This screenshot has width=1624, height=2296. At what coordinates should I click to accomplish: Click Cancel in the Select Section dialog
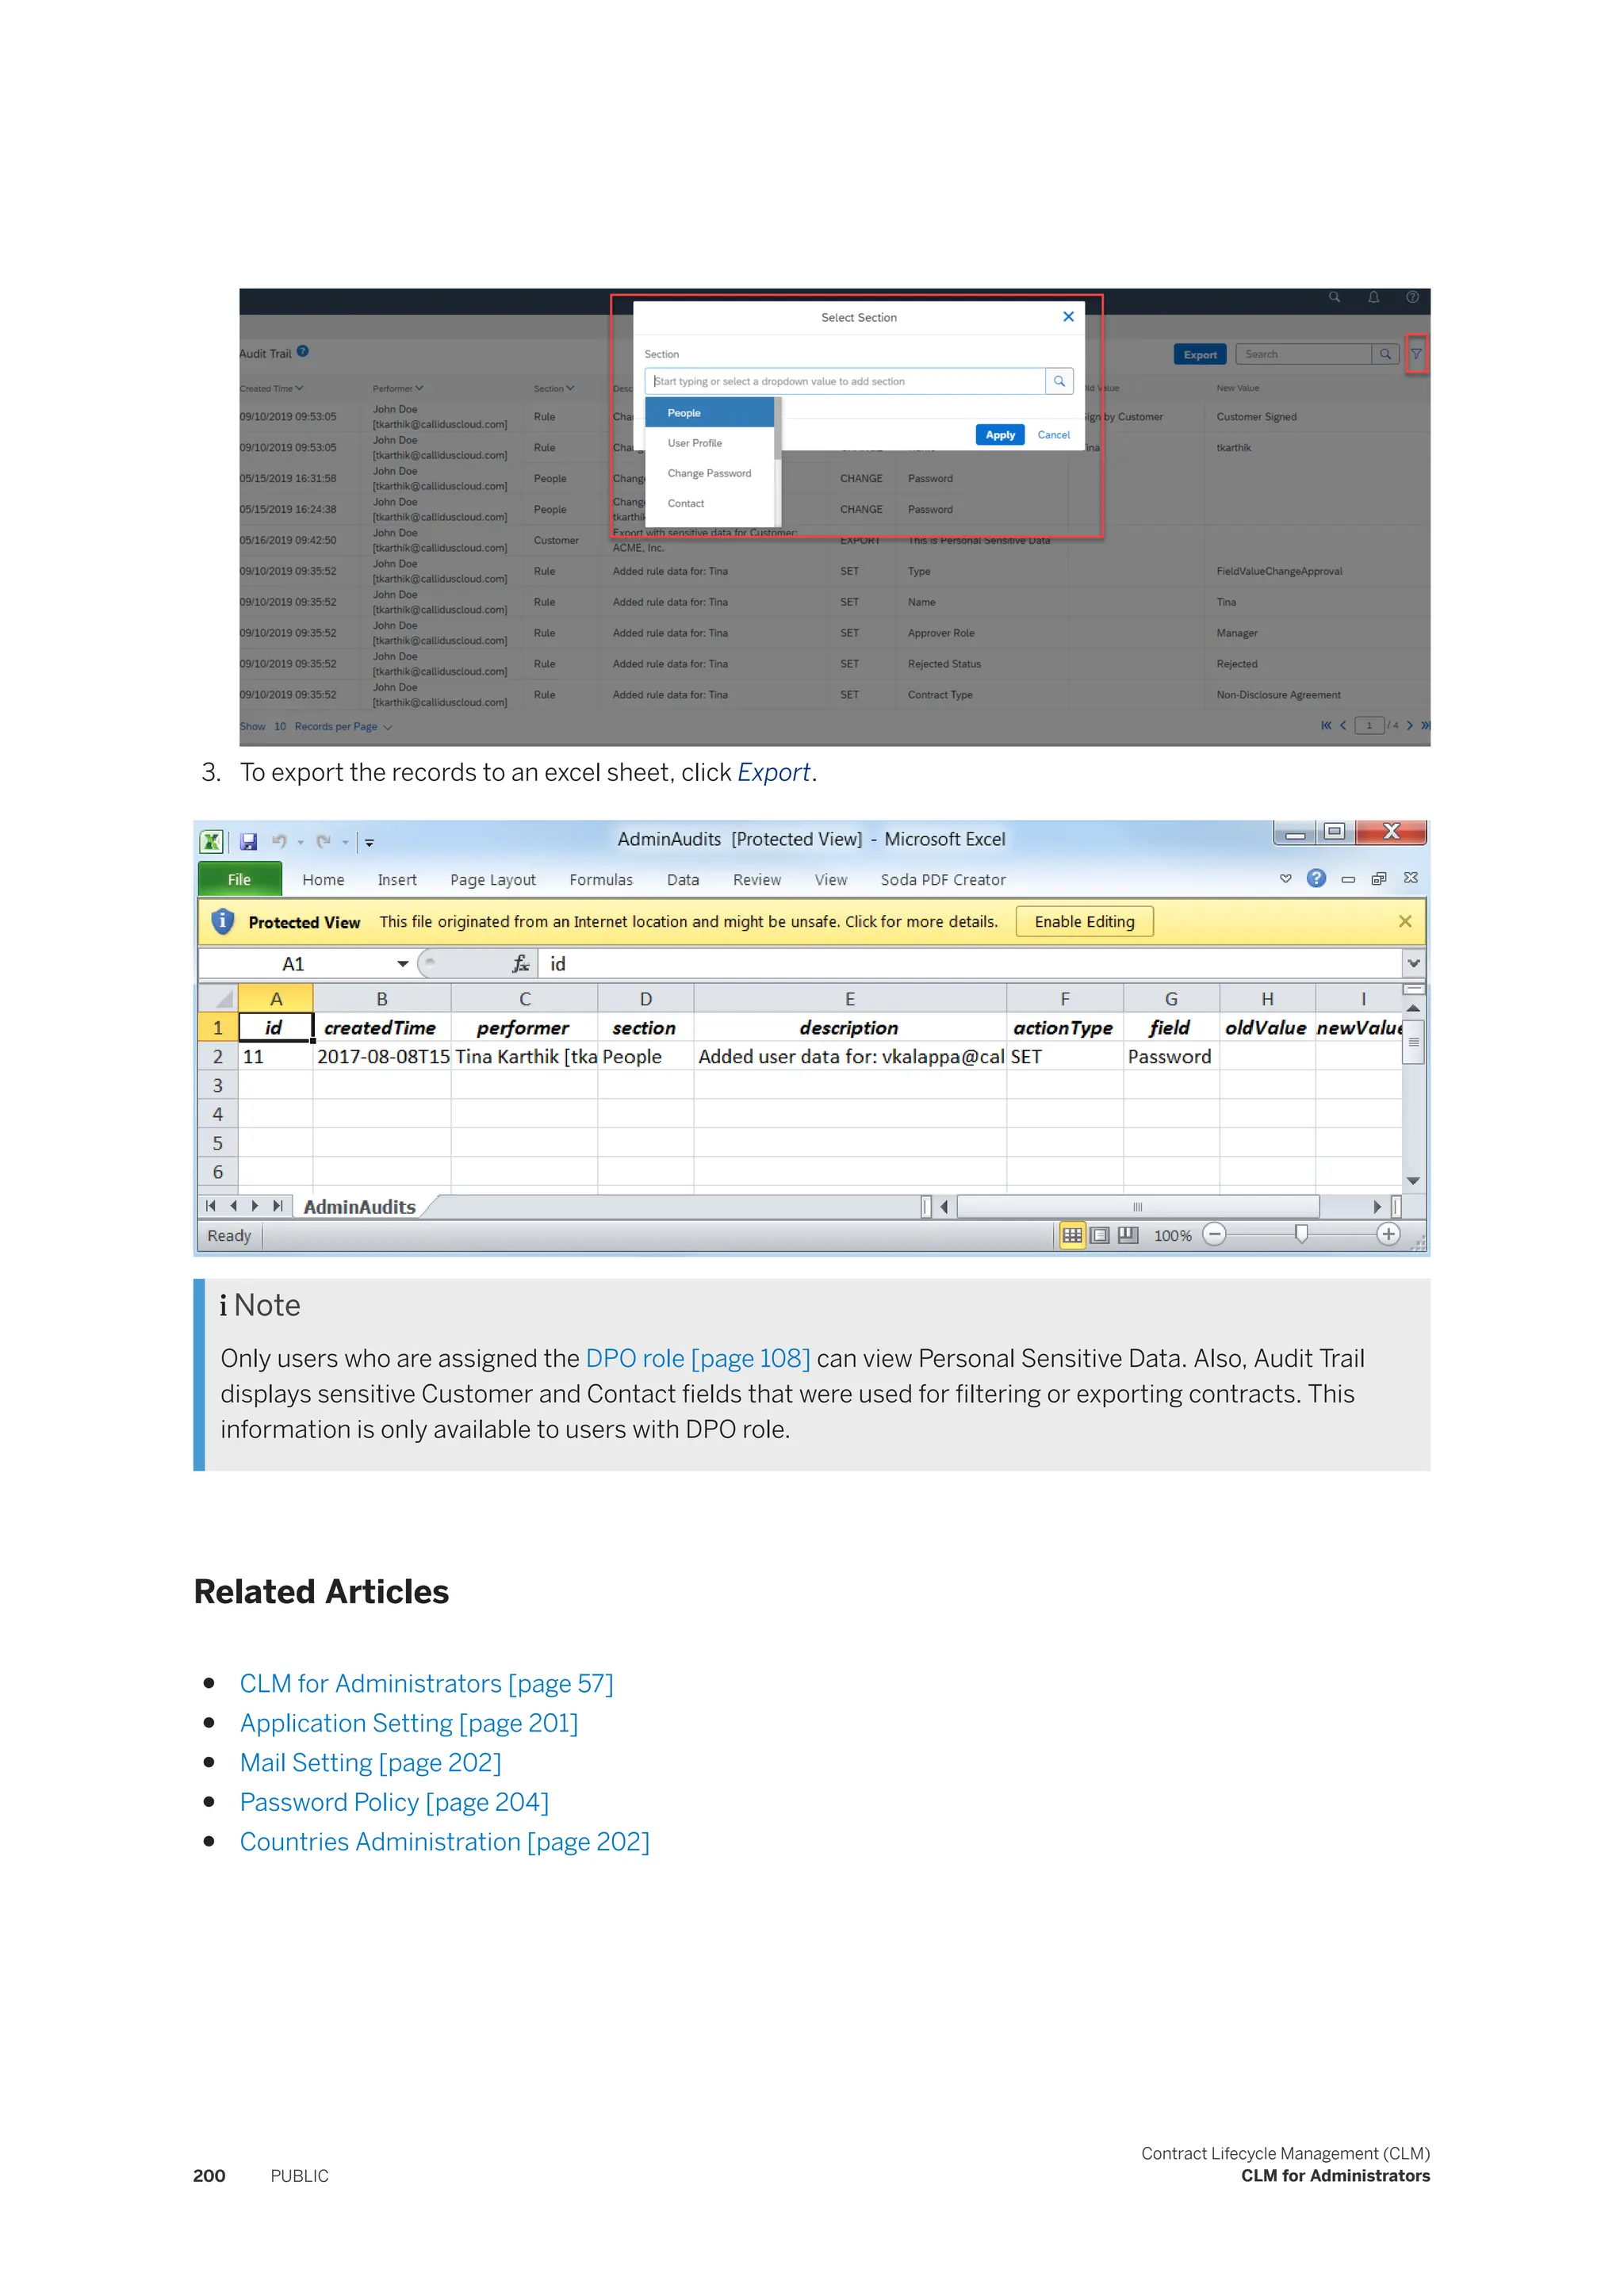coord(1054,435)
